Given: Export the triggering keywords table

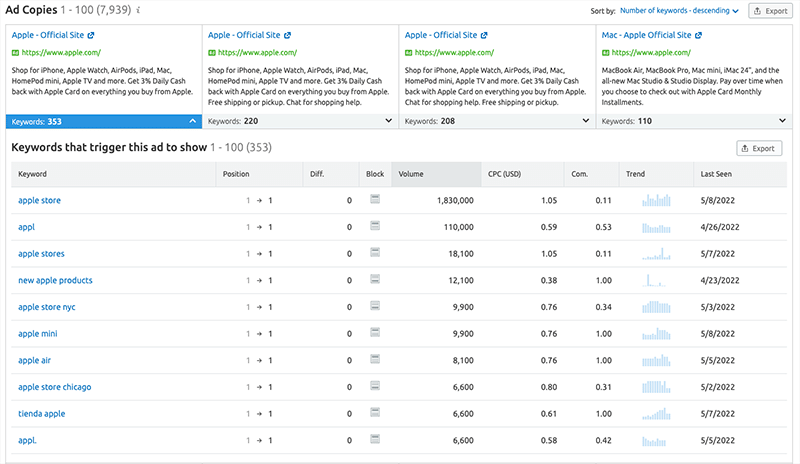Looking at the screenshot, I should pos(759,149).
